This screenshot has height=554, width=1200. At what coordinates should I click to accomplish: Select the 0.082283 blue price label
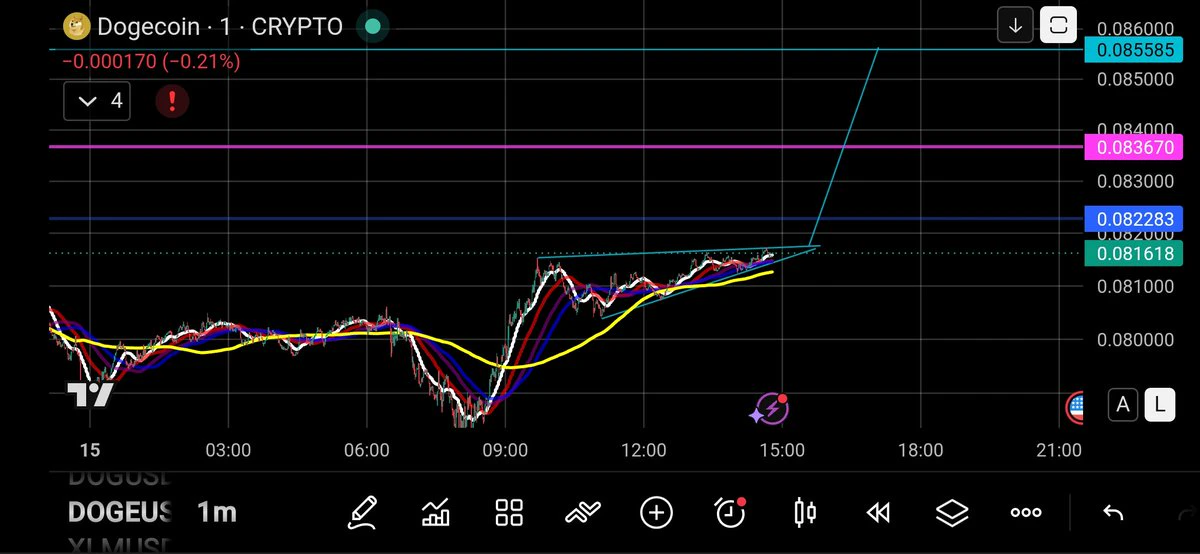pyautogui.click(x=1134, y=218)
